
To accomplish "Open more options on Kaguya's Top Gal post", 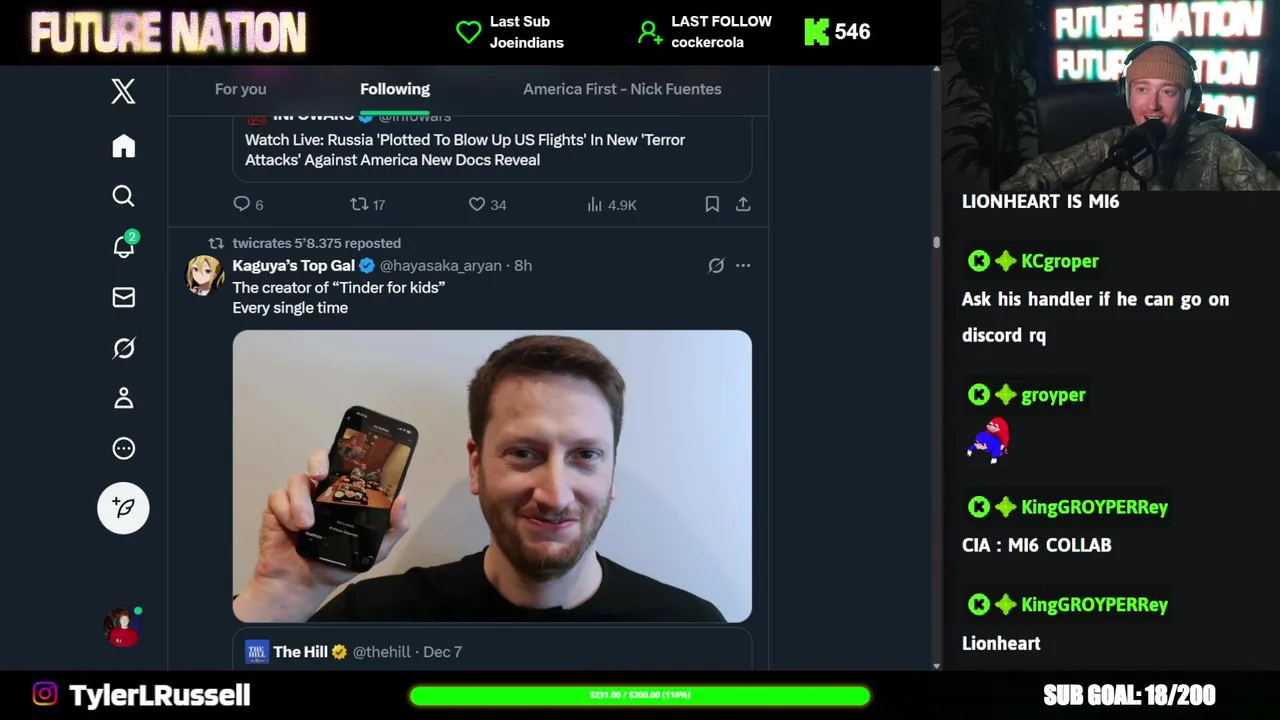I will pos(743,265).
